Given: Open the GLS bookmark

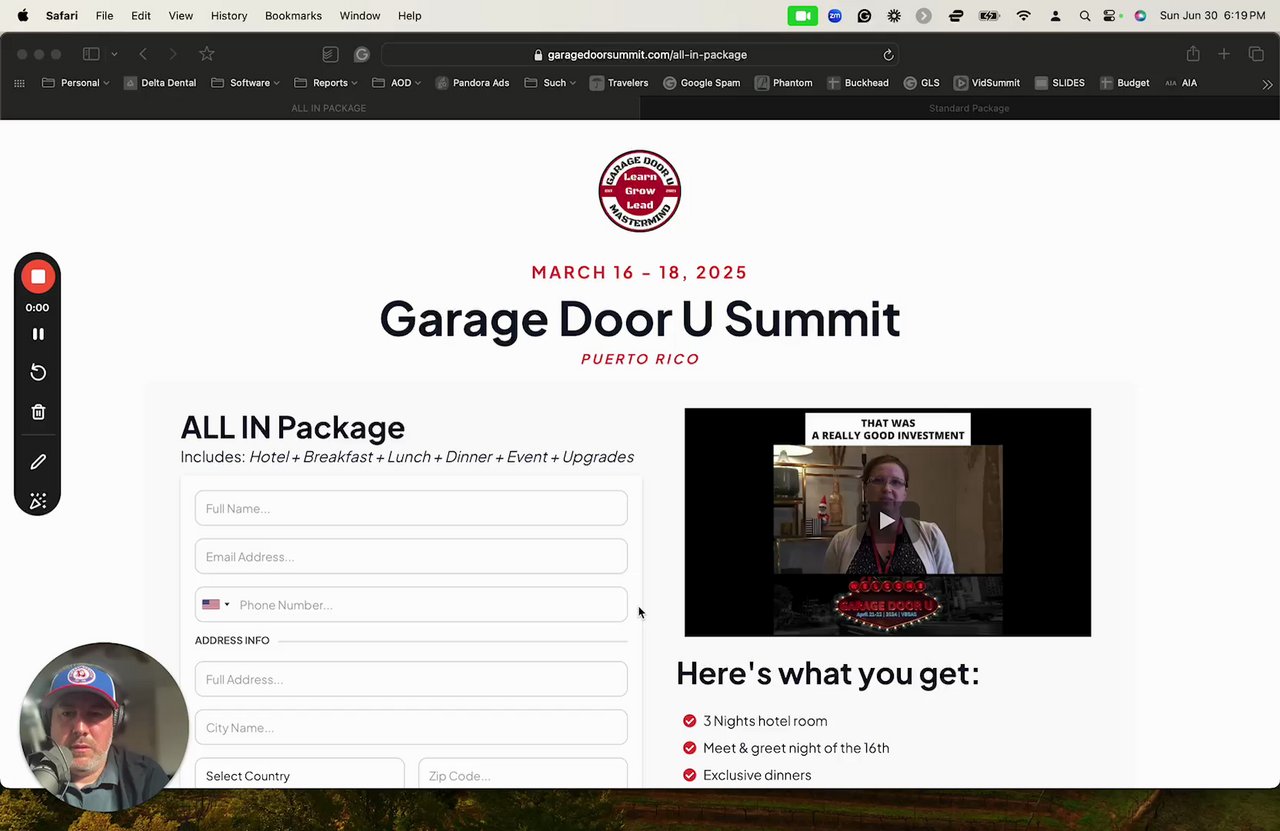Looking at the screenshot, I should 921,83.
